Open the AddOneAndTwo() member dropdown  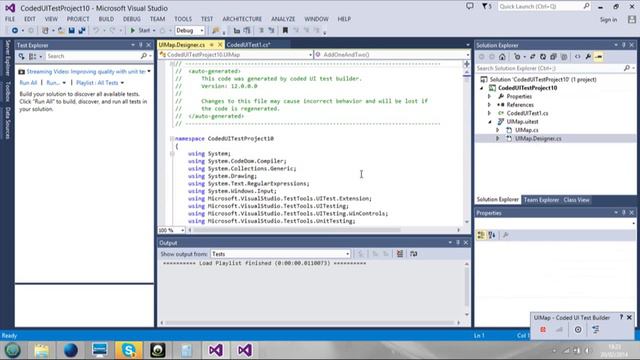392,55
